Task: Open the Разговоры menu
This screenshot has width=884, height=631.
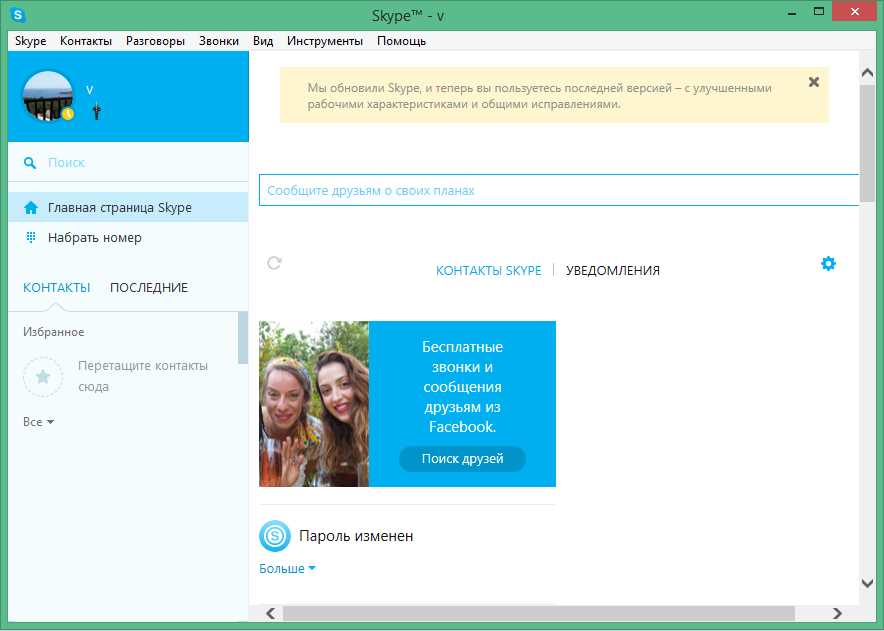Action: pyautogui.click(x=155, y=41)
